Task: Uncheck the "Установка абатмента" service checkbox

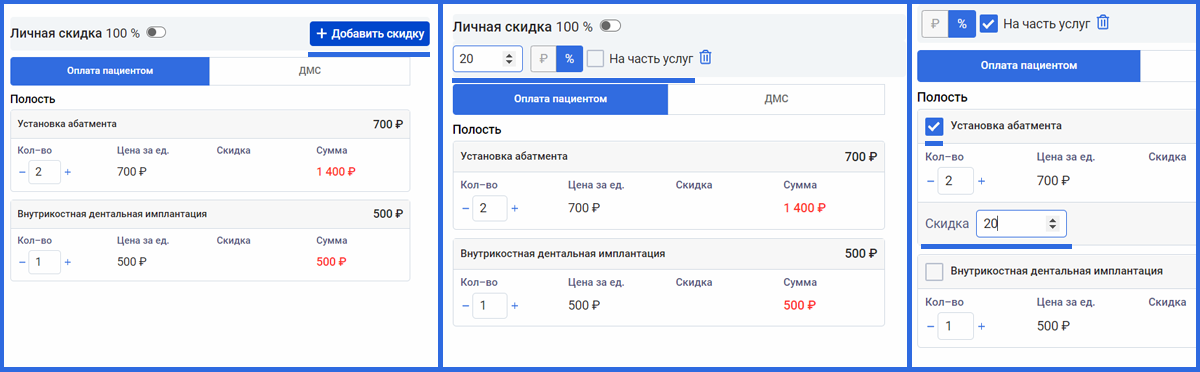Action: [935, 126]
